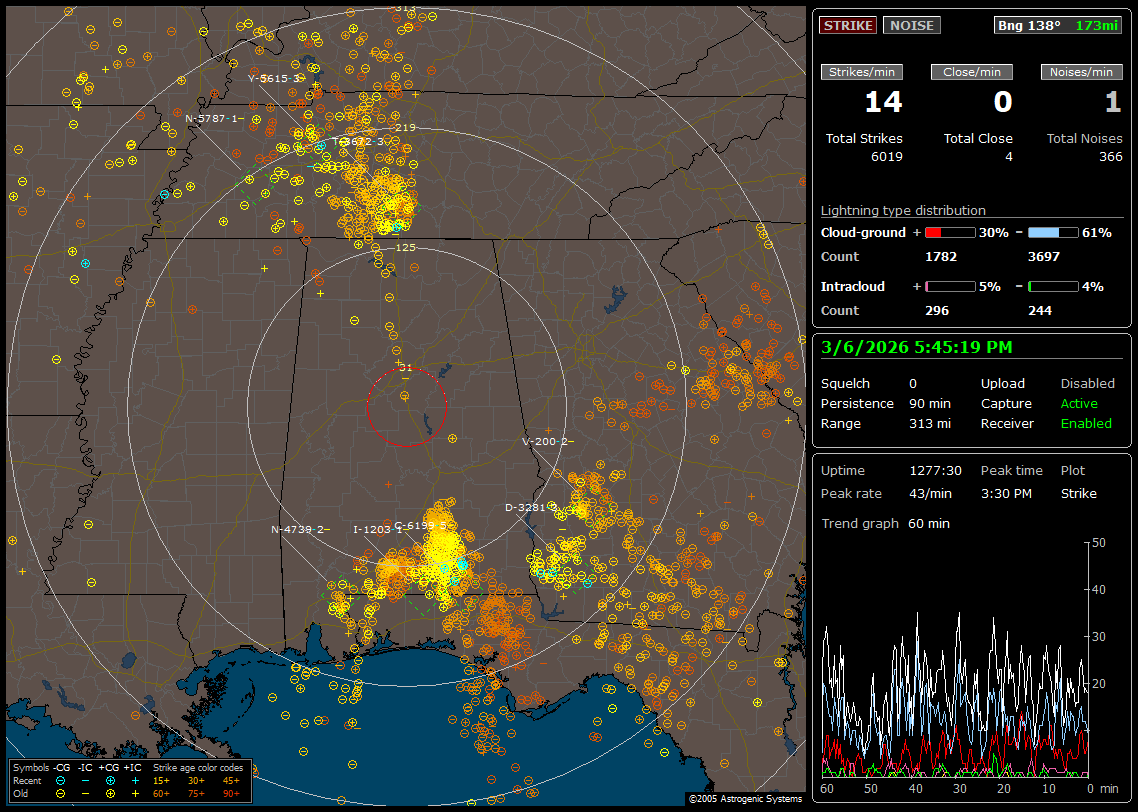Click the Close/min header button
The height and width of the screenshot is (812, 1138).
tap(972, 72)
